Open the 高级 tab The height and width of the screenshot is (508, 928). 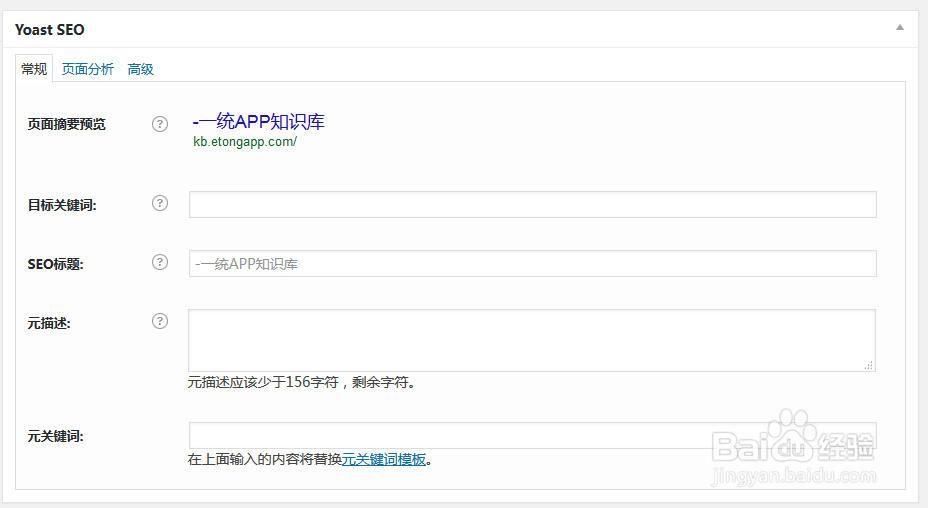140,69
